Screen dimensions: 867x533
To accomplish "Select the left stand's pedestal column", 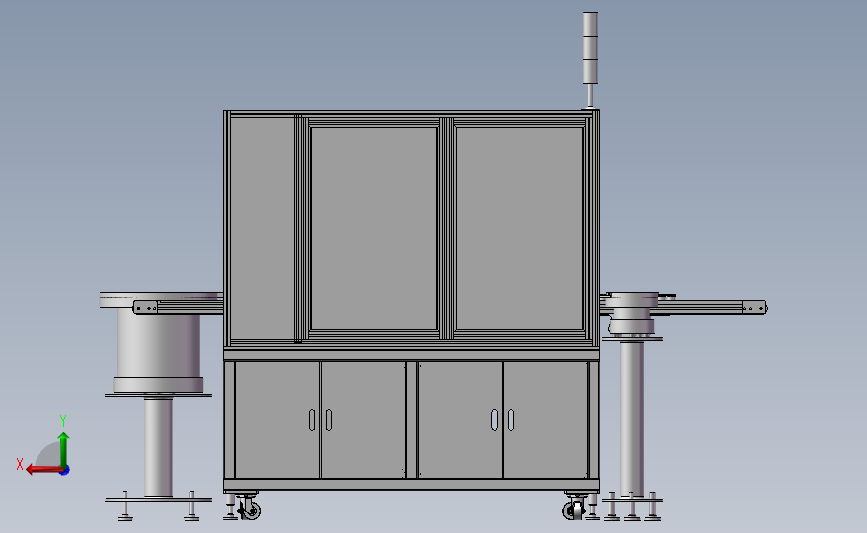I will pyautogui.click(x=158, y=447).
